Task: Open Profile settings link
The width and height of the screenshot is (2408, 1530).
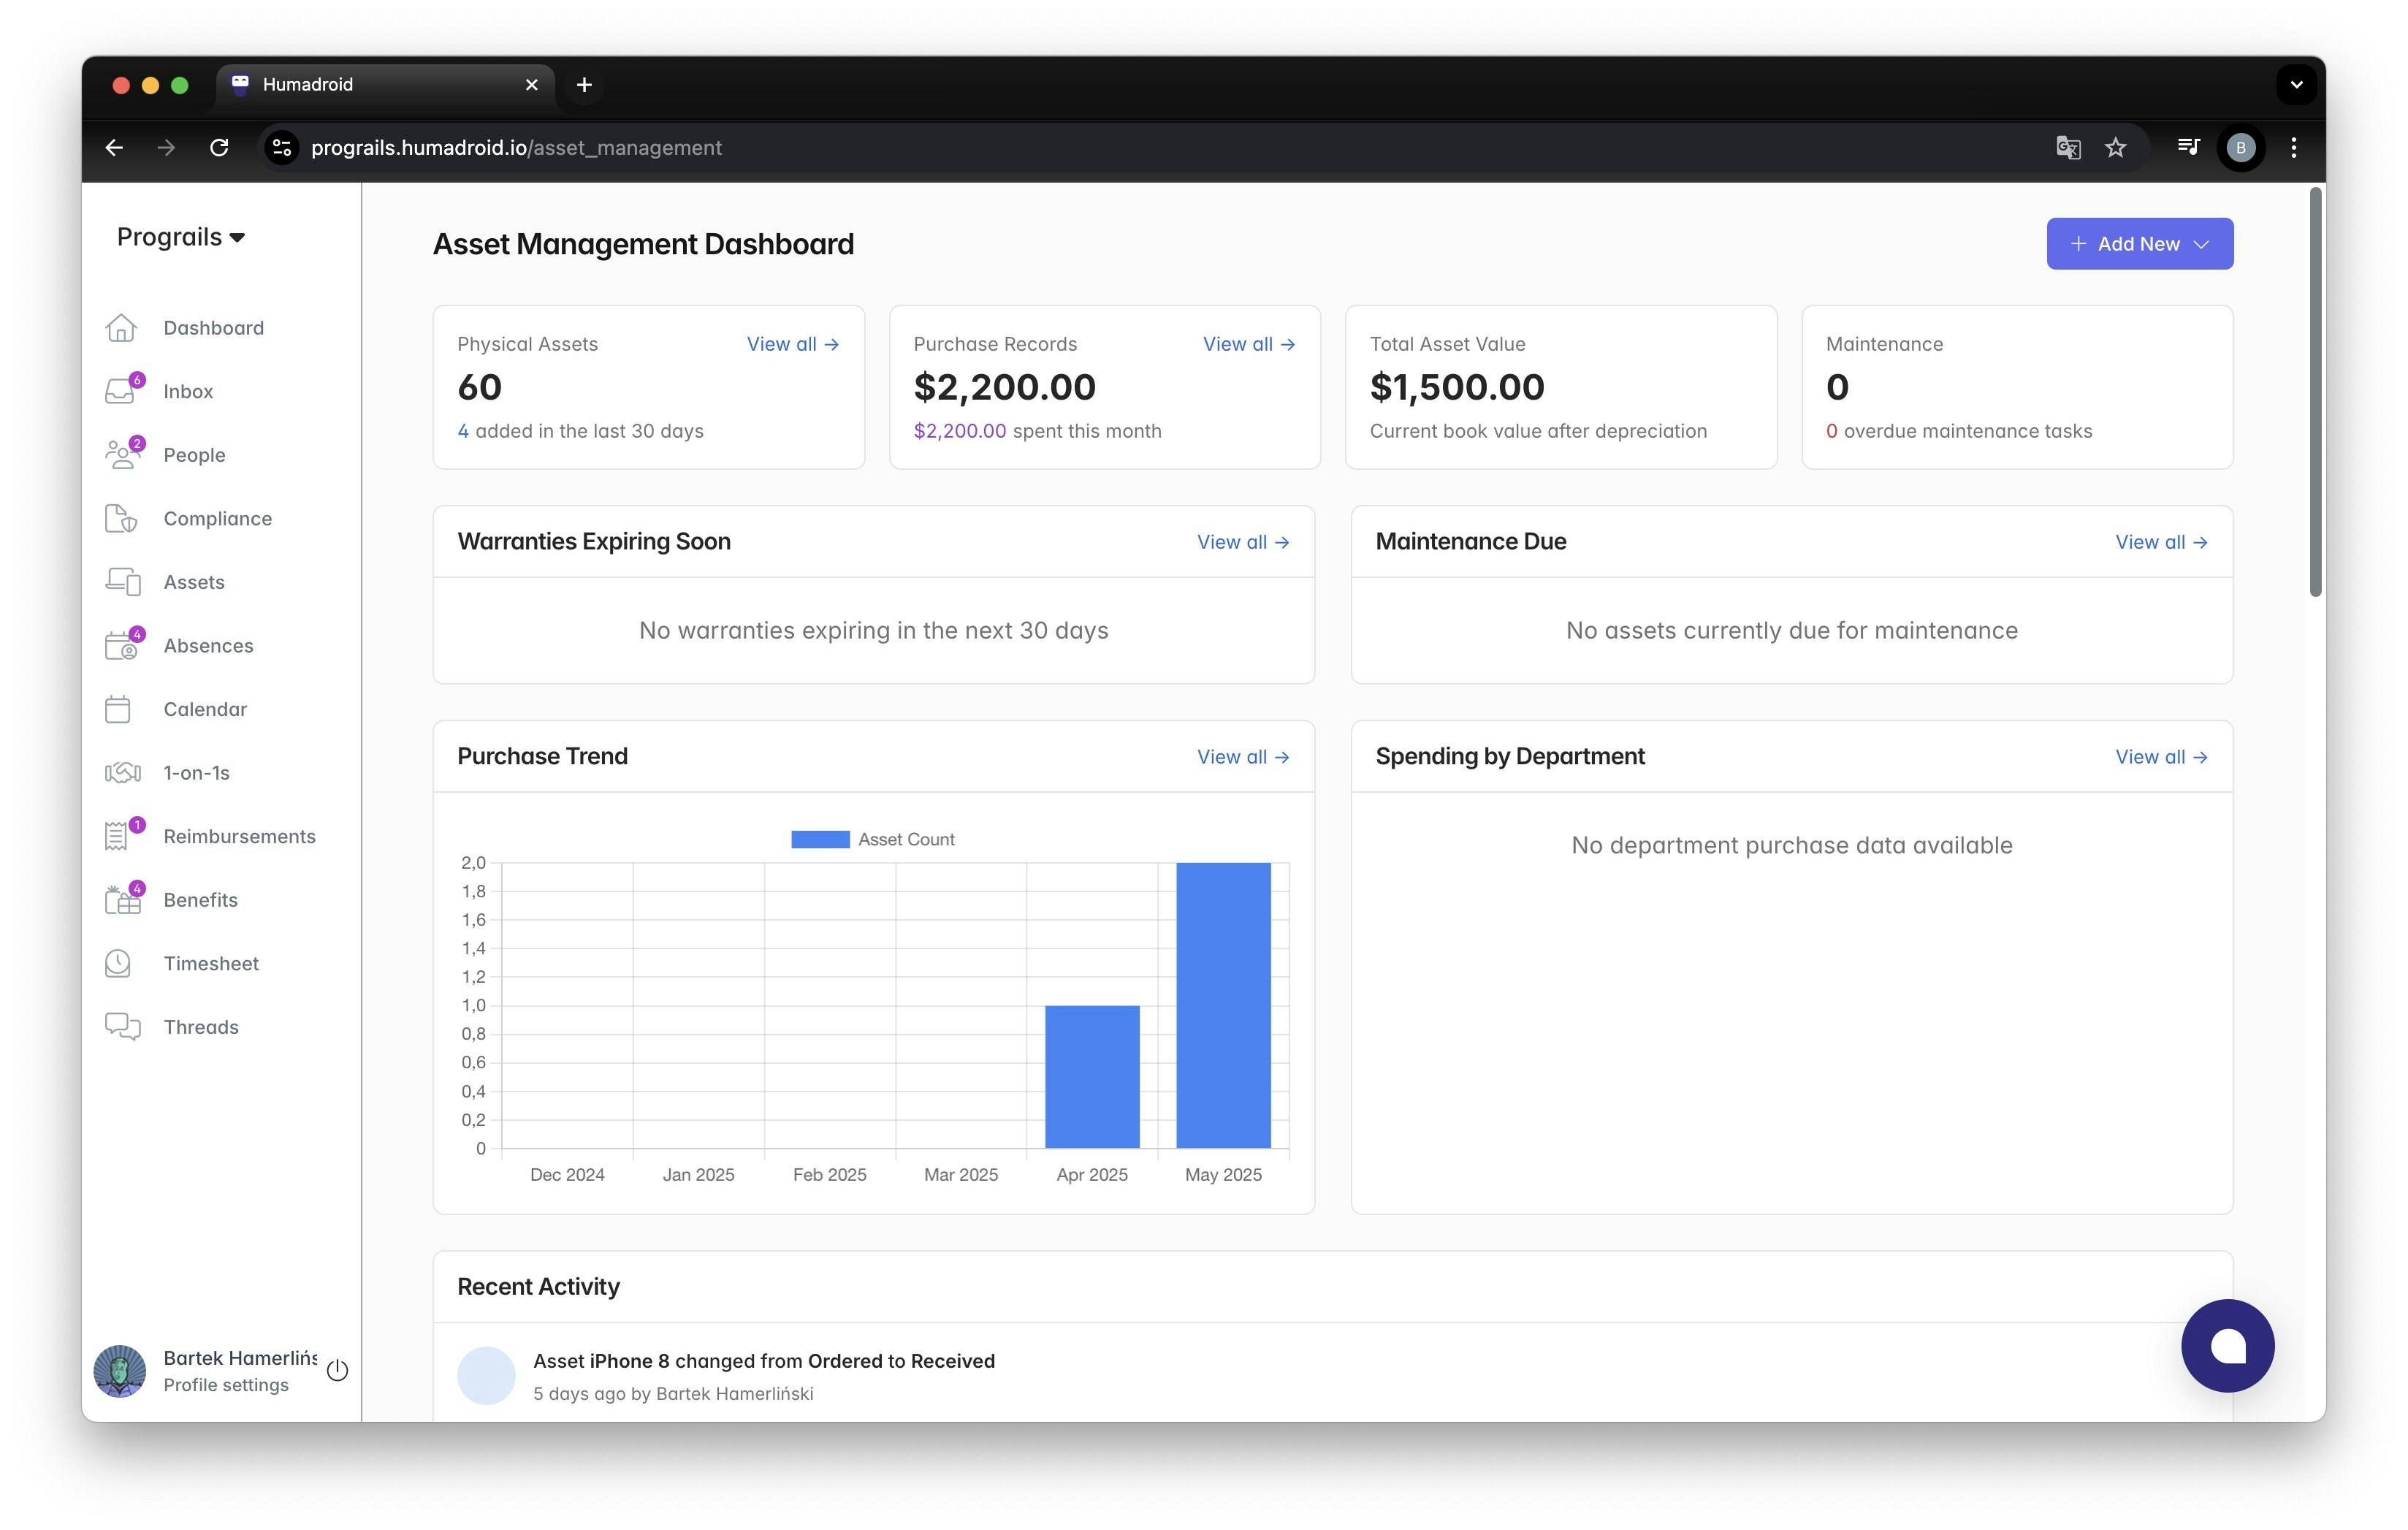Action: [x=226, y=1385]
